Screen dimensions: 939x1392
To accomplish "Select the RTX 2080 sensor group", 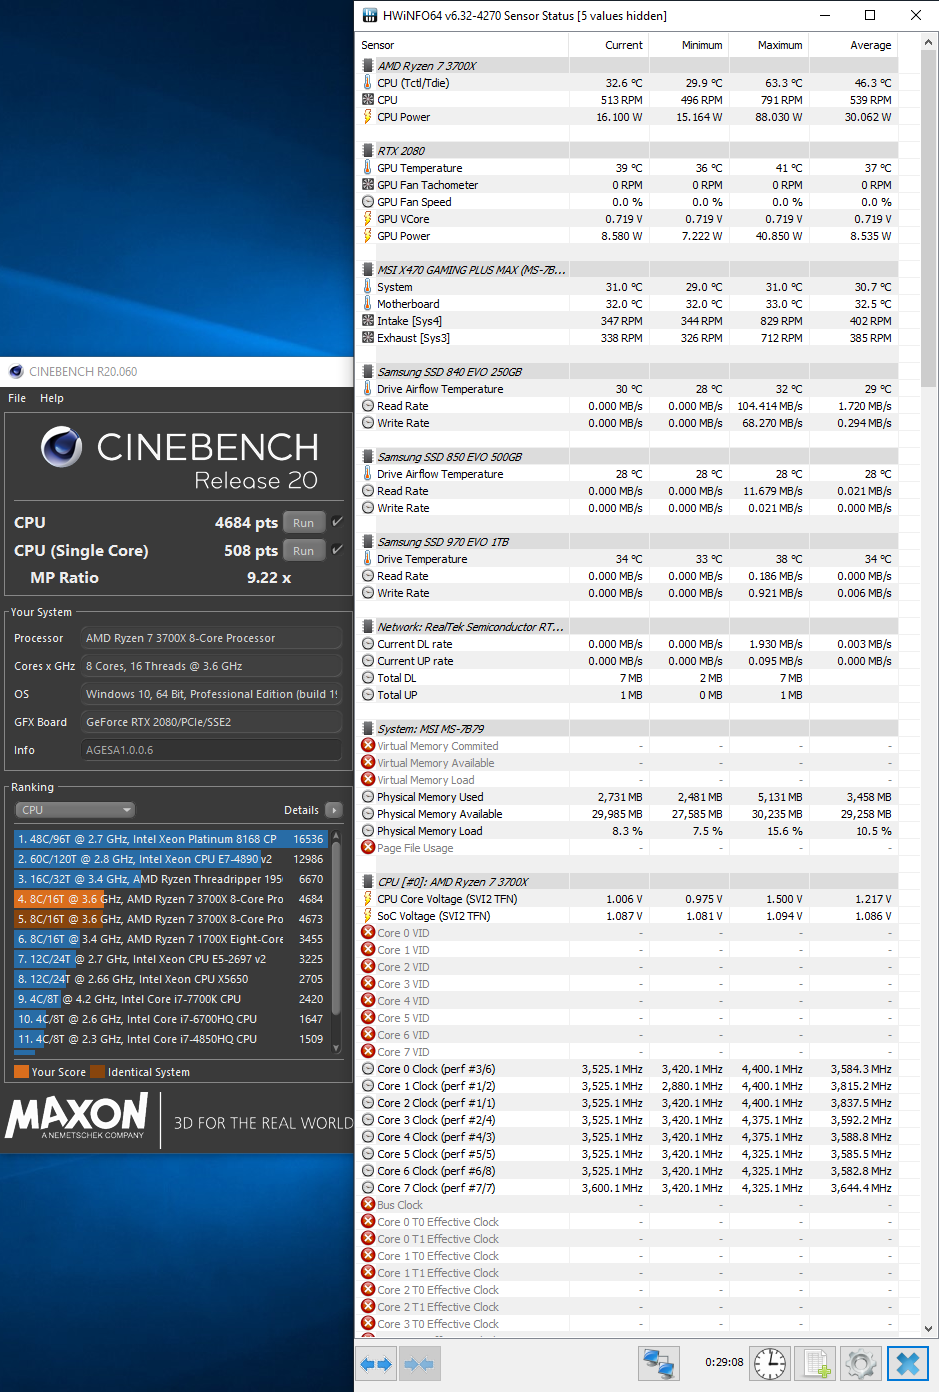I will coord(628,151).
